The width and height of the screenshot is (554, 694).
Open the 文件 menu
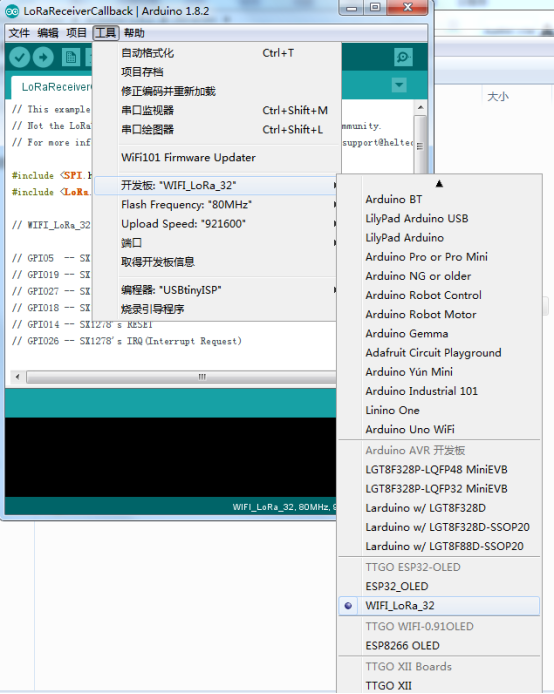(x=19, y=33)
